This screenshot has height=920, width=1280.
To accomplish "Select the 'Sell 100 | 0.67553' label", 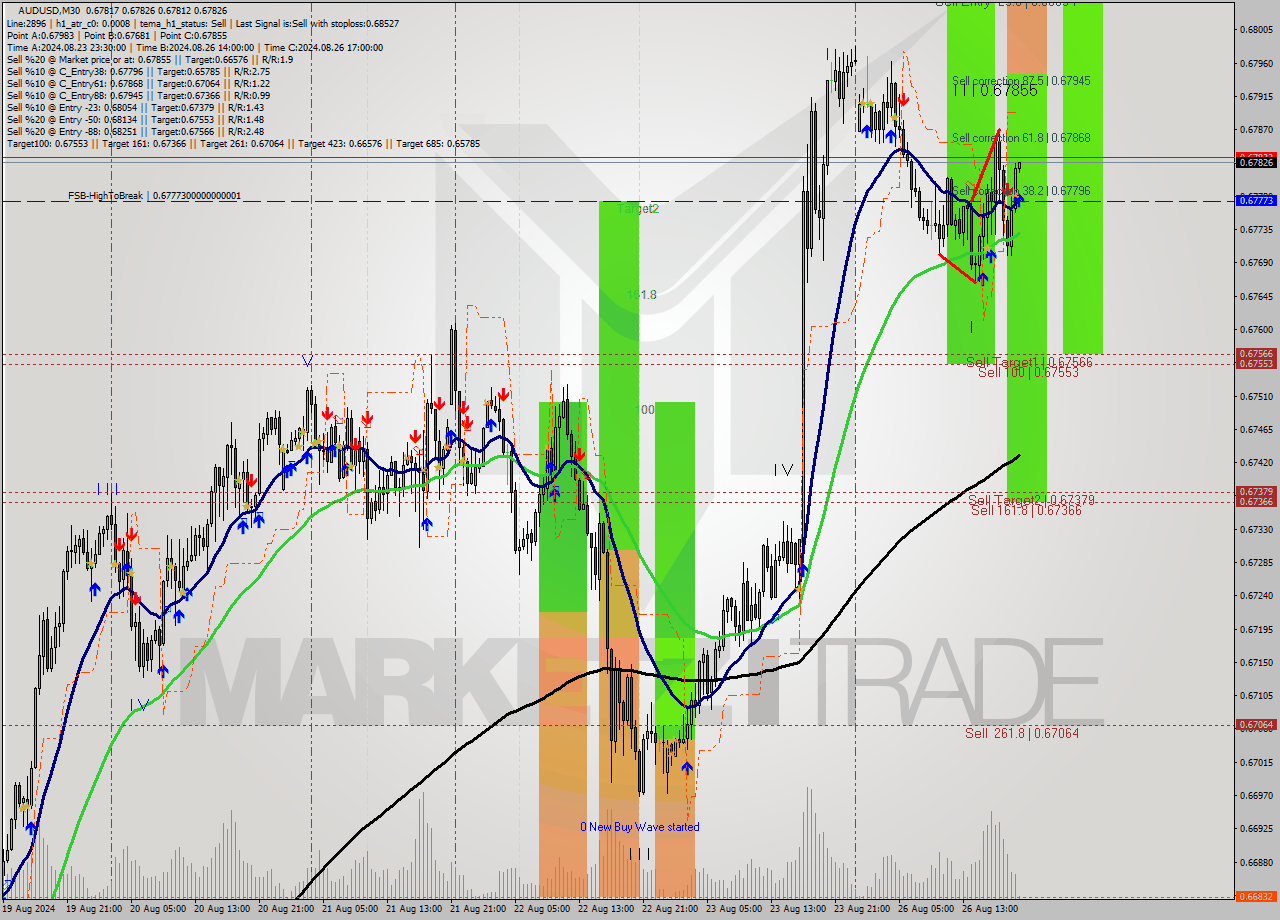I will point(1028,372).
